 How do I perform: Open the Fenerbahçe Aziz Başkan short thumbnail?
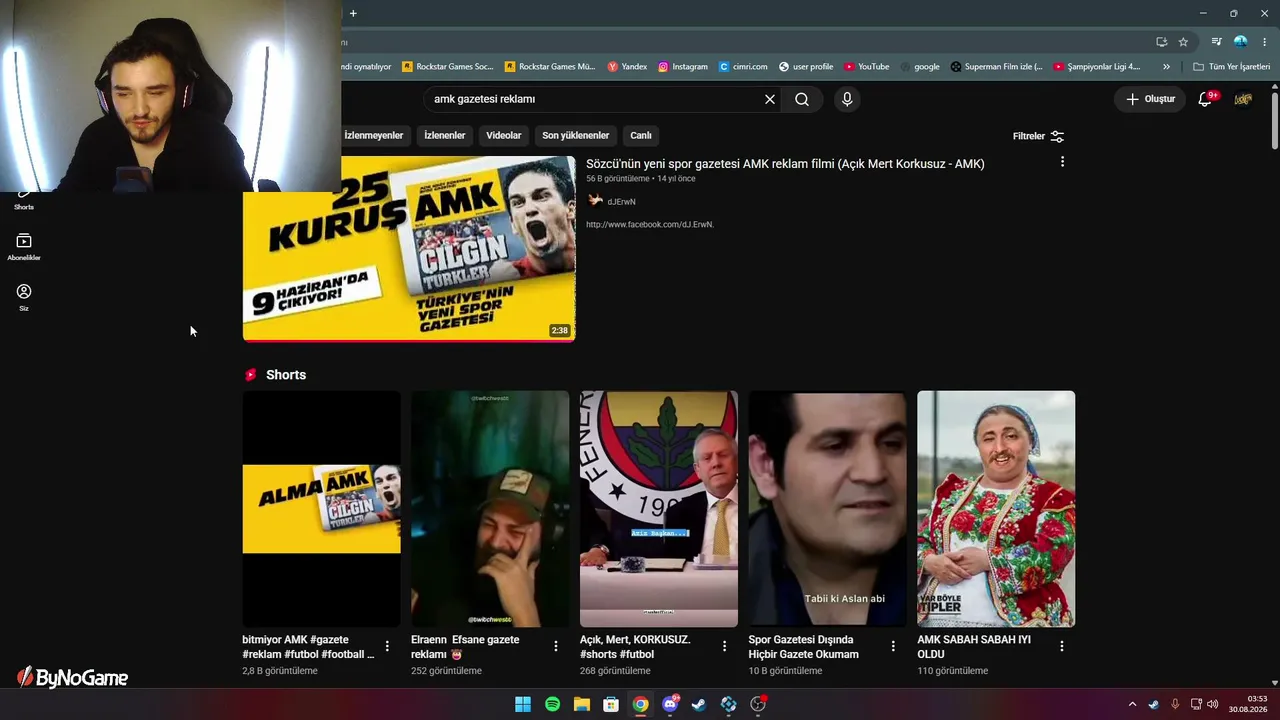pos(659,509)
